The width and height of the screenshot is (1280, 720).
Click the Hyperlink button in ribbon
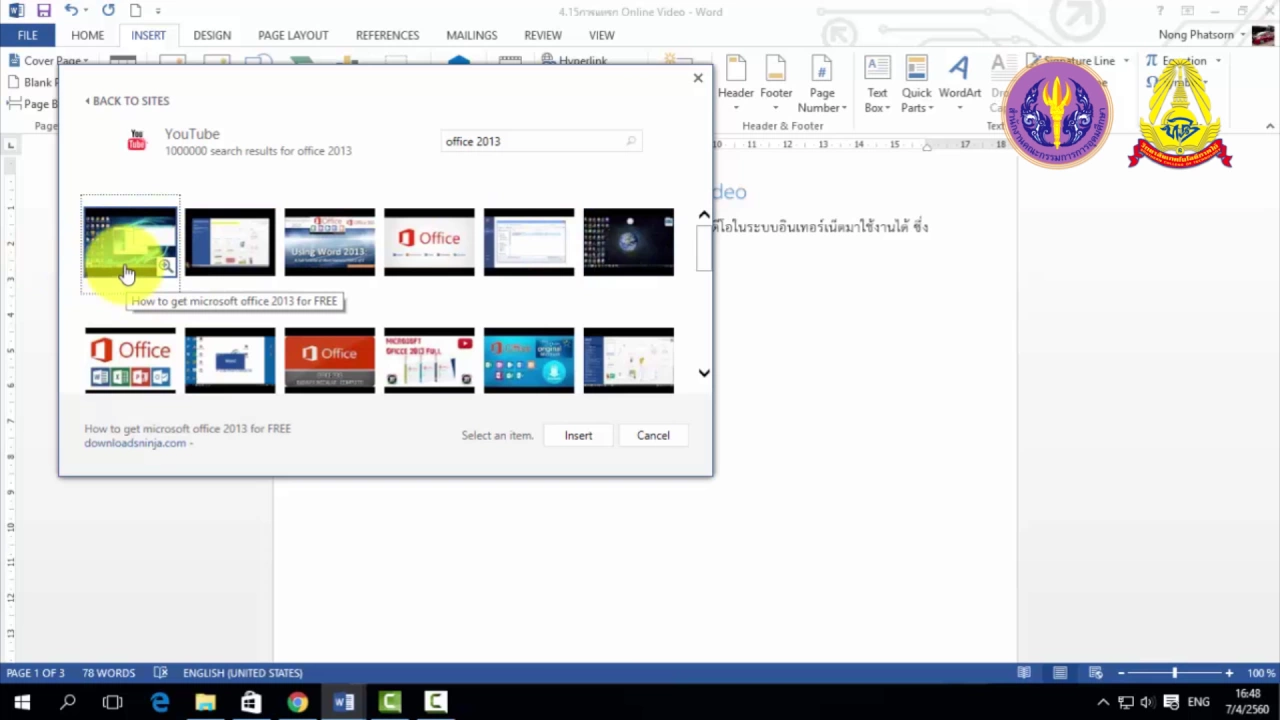point(575,61)
